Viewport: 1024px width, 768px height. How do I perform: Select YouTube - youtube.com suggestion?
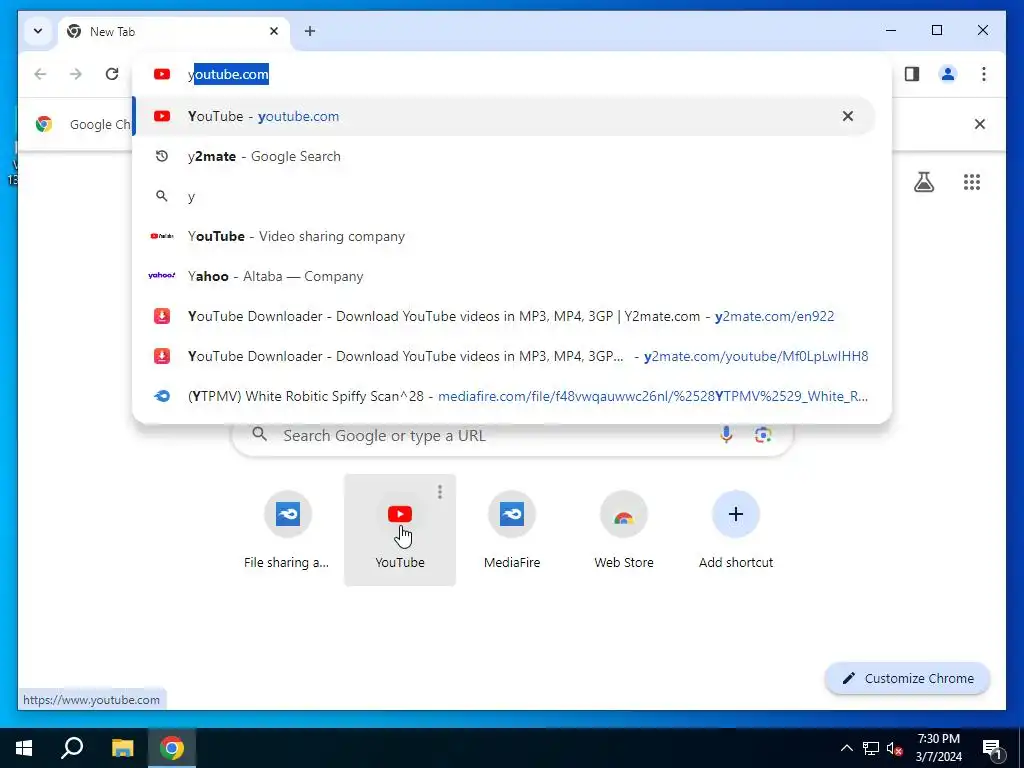504,116
